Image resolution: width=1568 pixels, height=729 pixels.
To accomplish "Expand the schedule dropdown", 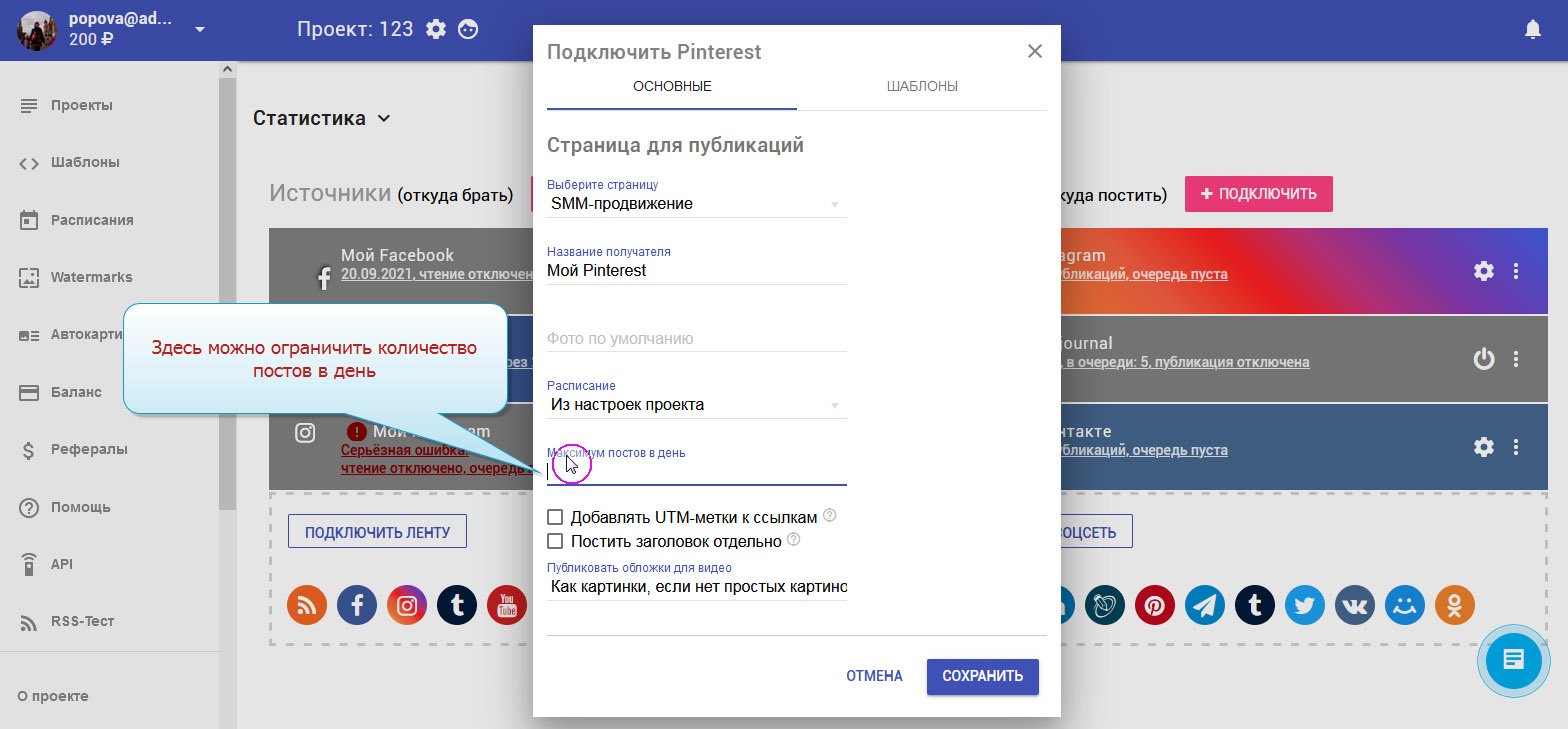I will (696, 405).
